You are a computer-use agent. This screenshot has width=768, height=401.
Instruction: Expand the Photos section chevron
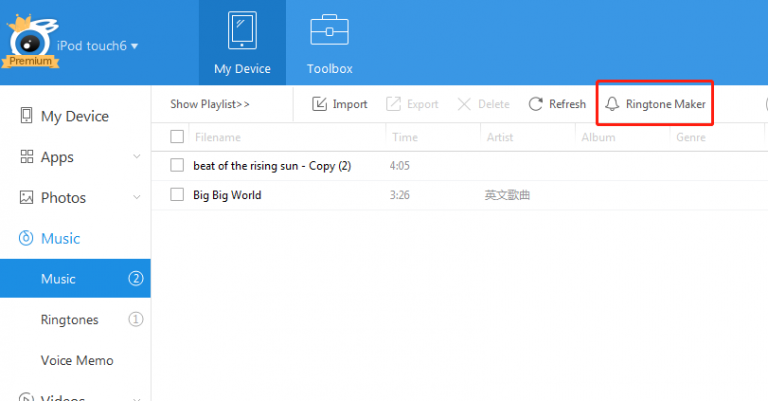point(136,198)
